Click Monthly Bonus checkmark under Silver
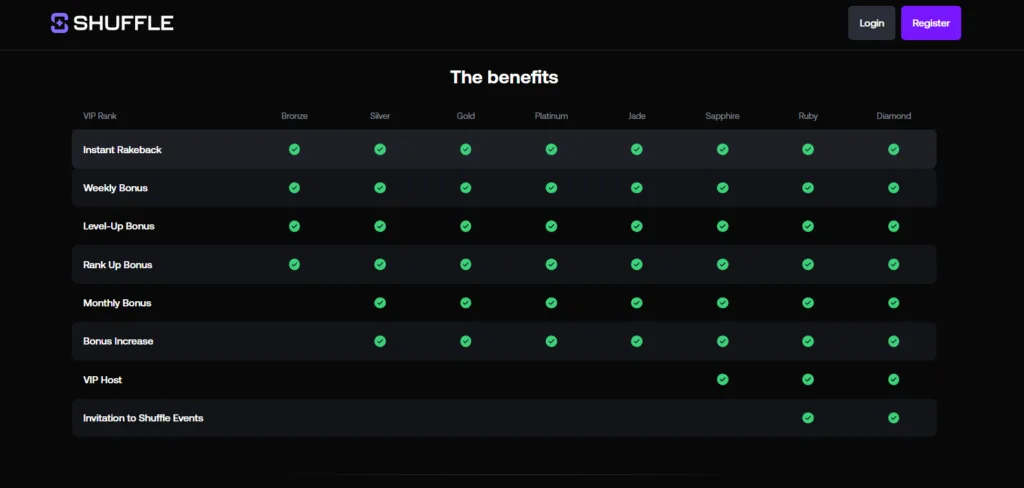 tap(380, 303)
